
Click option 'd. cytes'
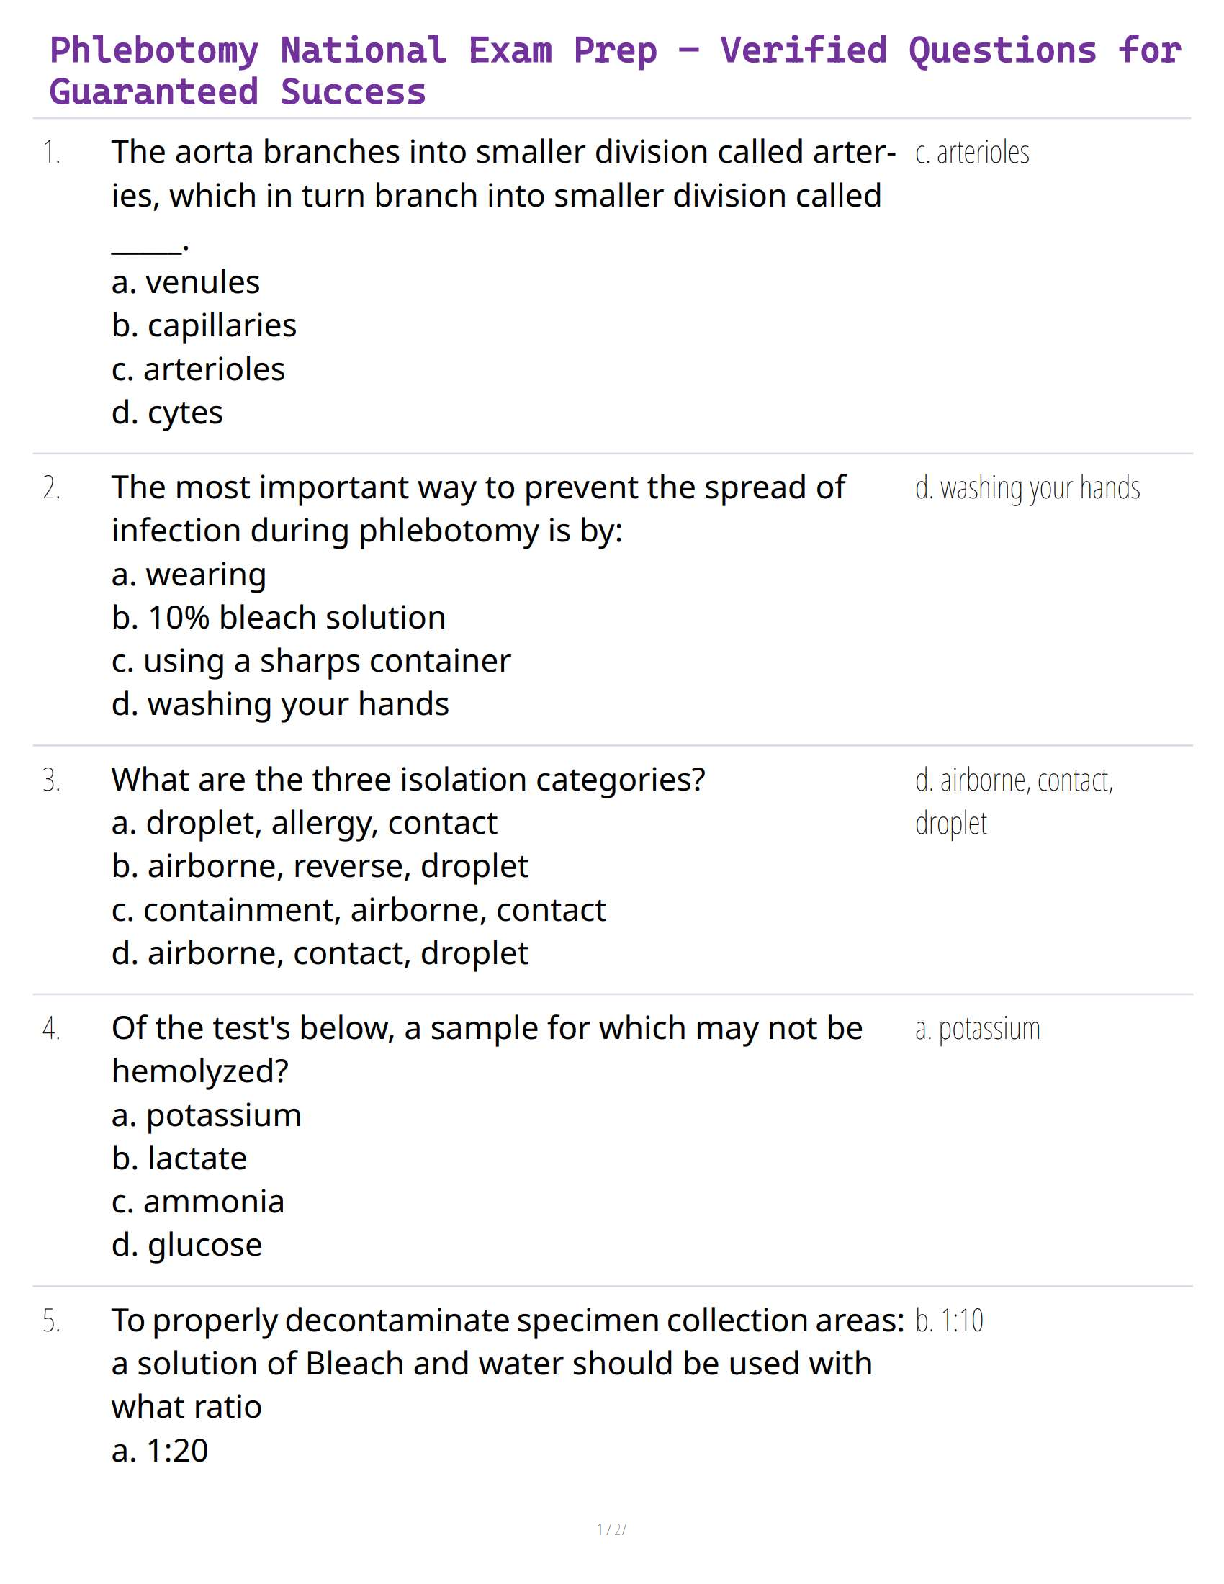[167, 412]
